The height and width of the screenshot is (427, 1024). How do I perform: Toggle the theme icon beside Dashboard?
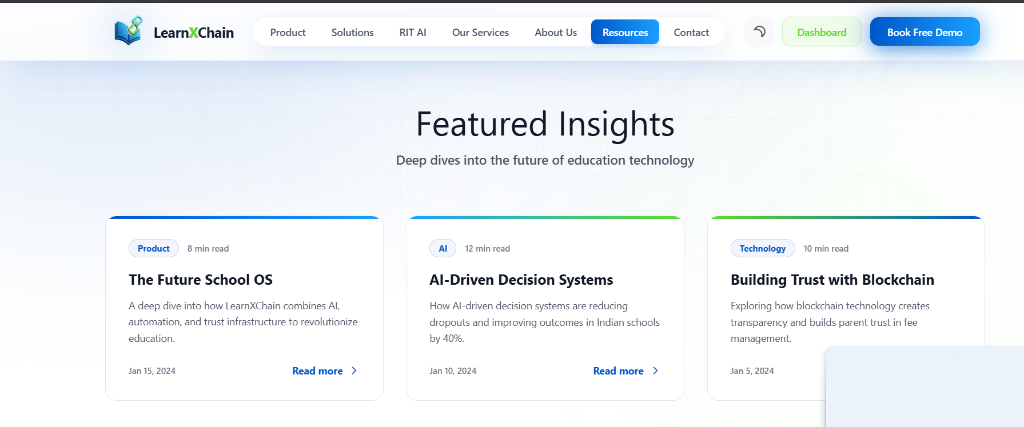760,31
